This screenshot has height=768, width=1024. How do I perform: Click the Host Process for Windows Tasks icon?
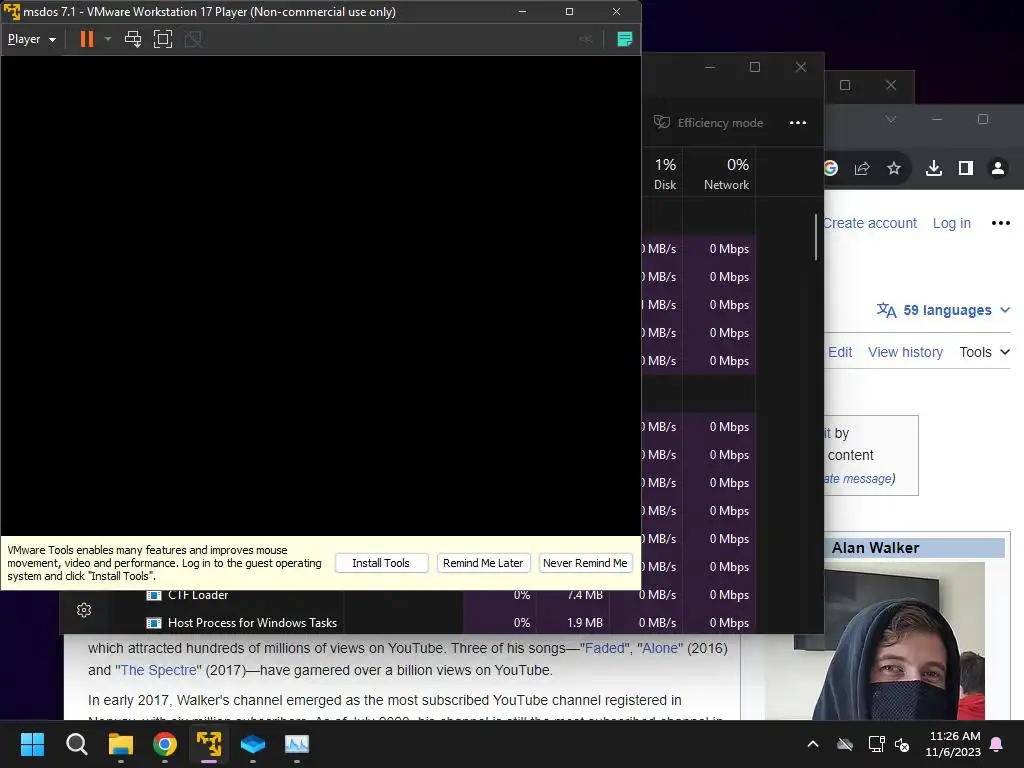(x=154, y=623)
